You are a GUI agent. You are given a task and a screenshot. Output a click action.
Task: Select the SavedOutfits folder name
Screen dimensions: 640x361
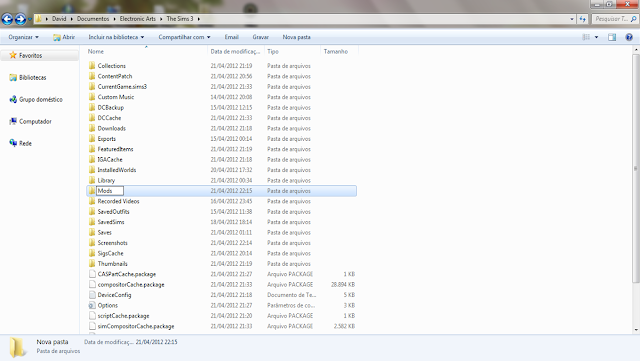[113, 212]
